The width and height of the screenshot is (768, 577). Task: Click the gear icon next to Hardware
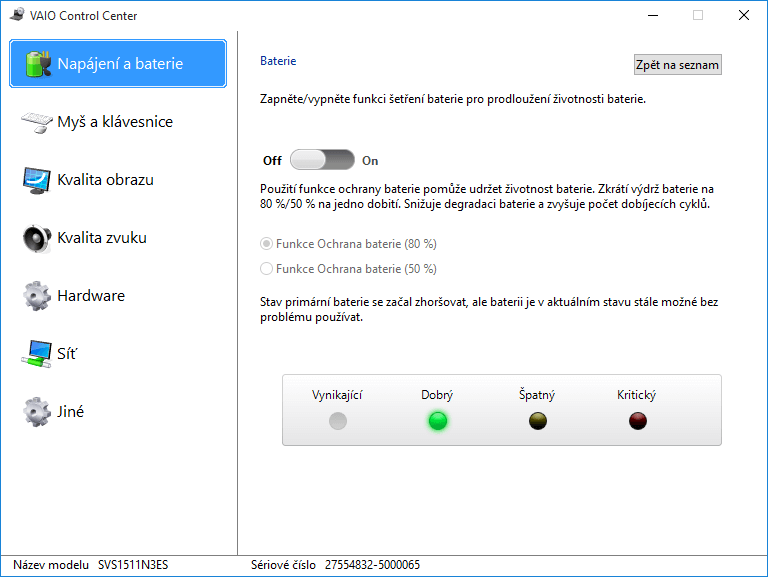coord(37,296)
